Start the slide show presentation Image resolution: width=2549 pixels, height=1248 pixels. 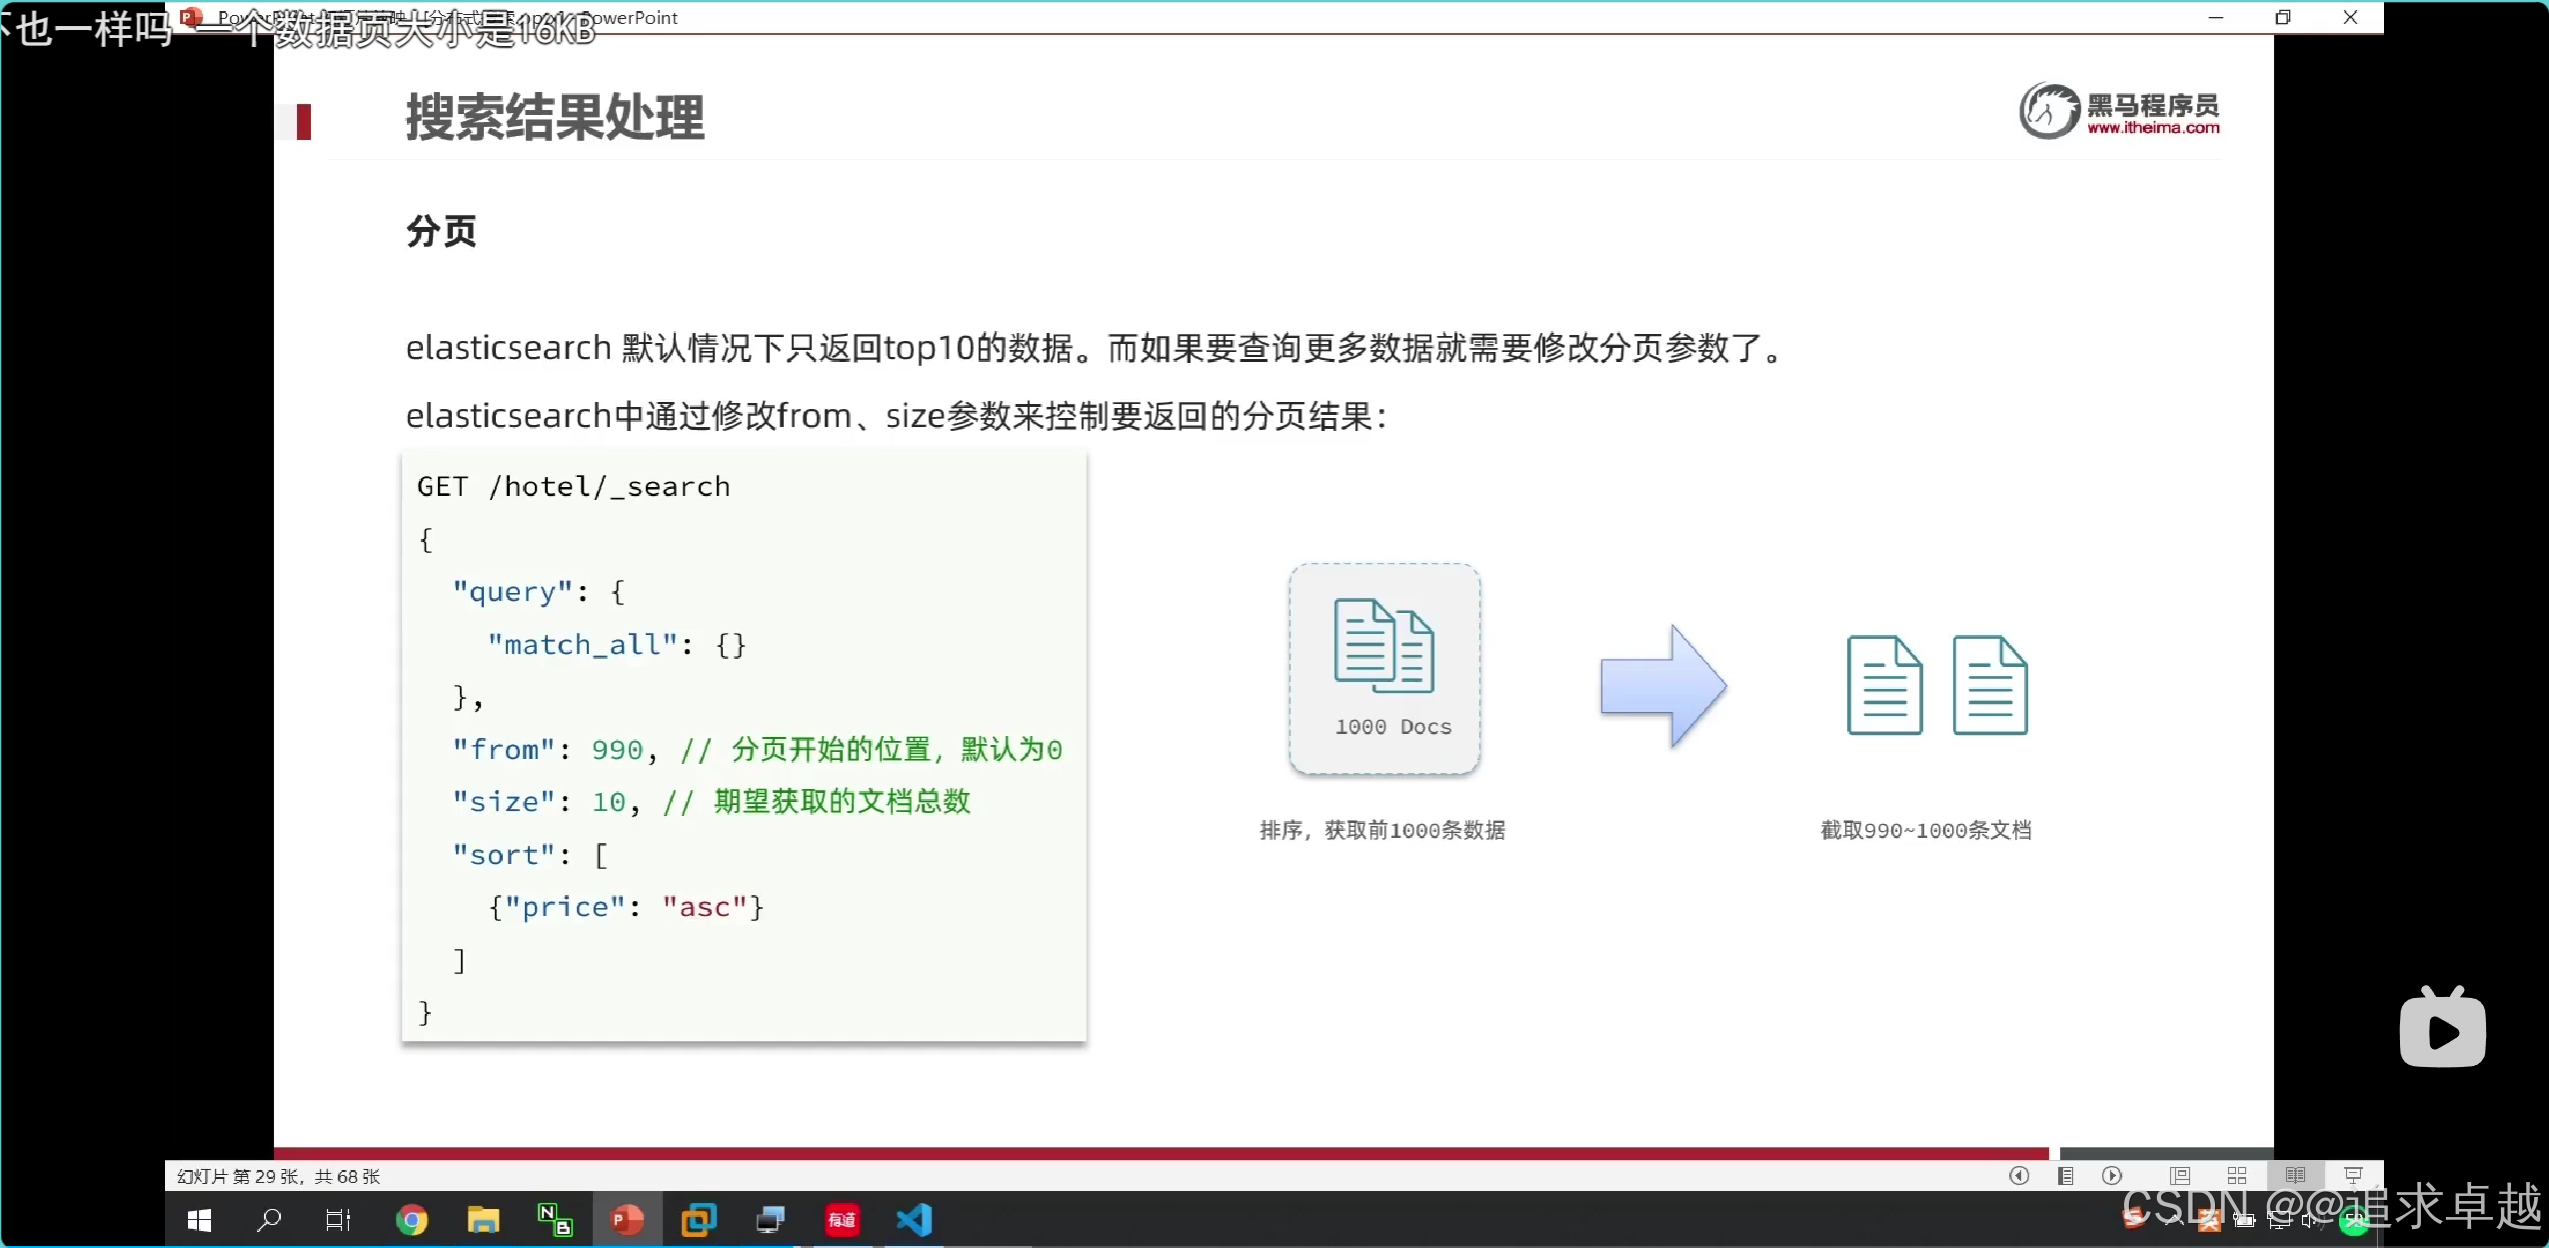[x=2353, y=1176]
